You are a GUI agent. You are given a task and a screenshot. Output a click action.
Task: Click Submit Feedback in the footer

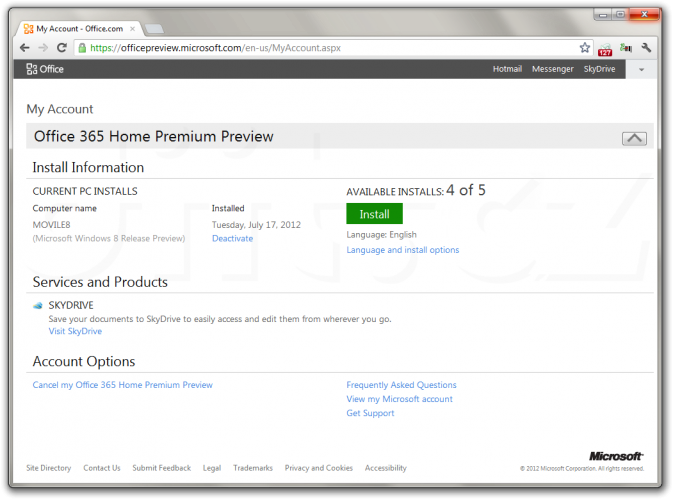(161, 468)
